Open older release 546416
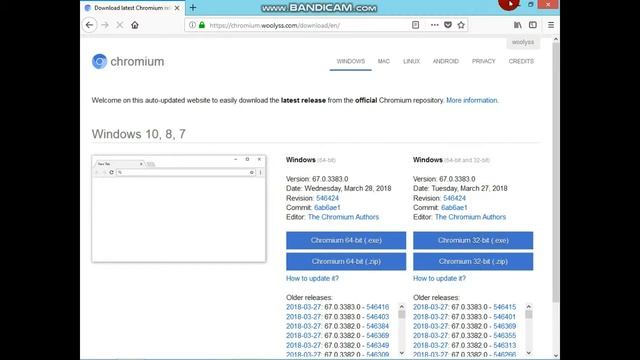The height and width of the screenshot is (360, 640). 378,307
